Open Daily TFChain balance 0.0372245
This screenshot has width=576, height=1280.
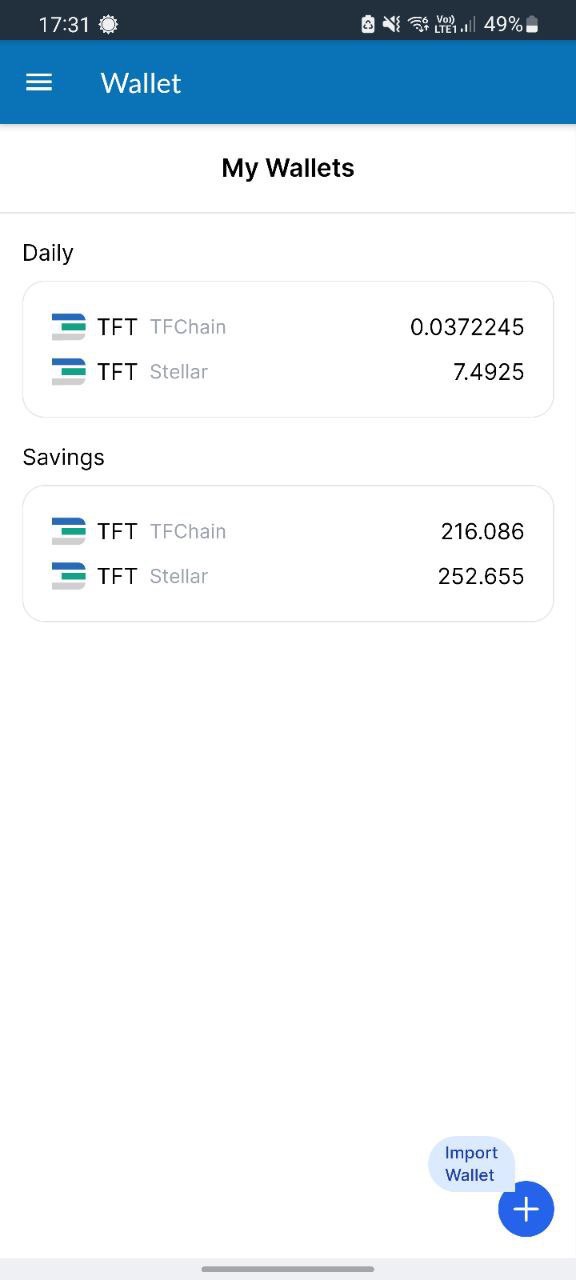coord(467,327)
